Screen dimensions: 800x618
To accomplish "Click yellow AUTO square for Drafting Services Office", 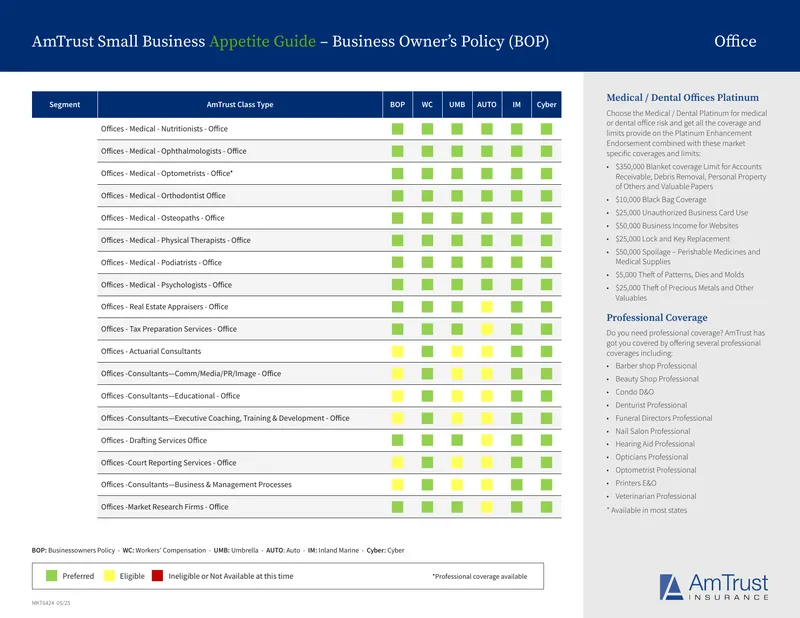I will [487, 440].
